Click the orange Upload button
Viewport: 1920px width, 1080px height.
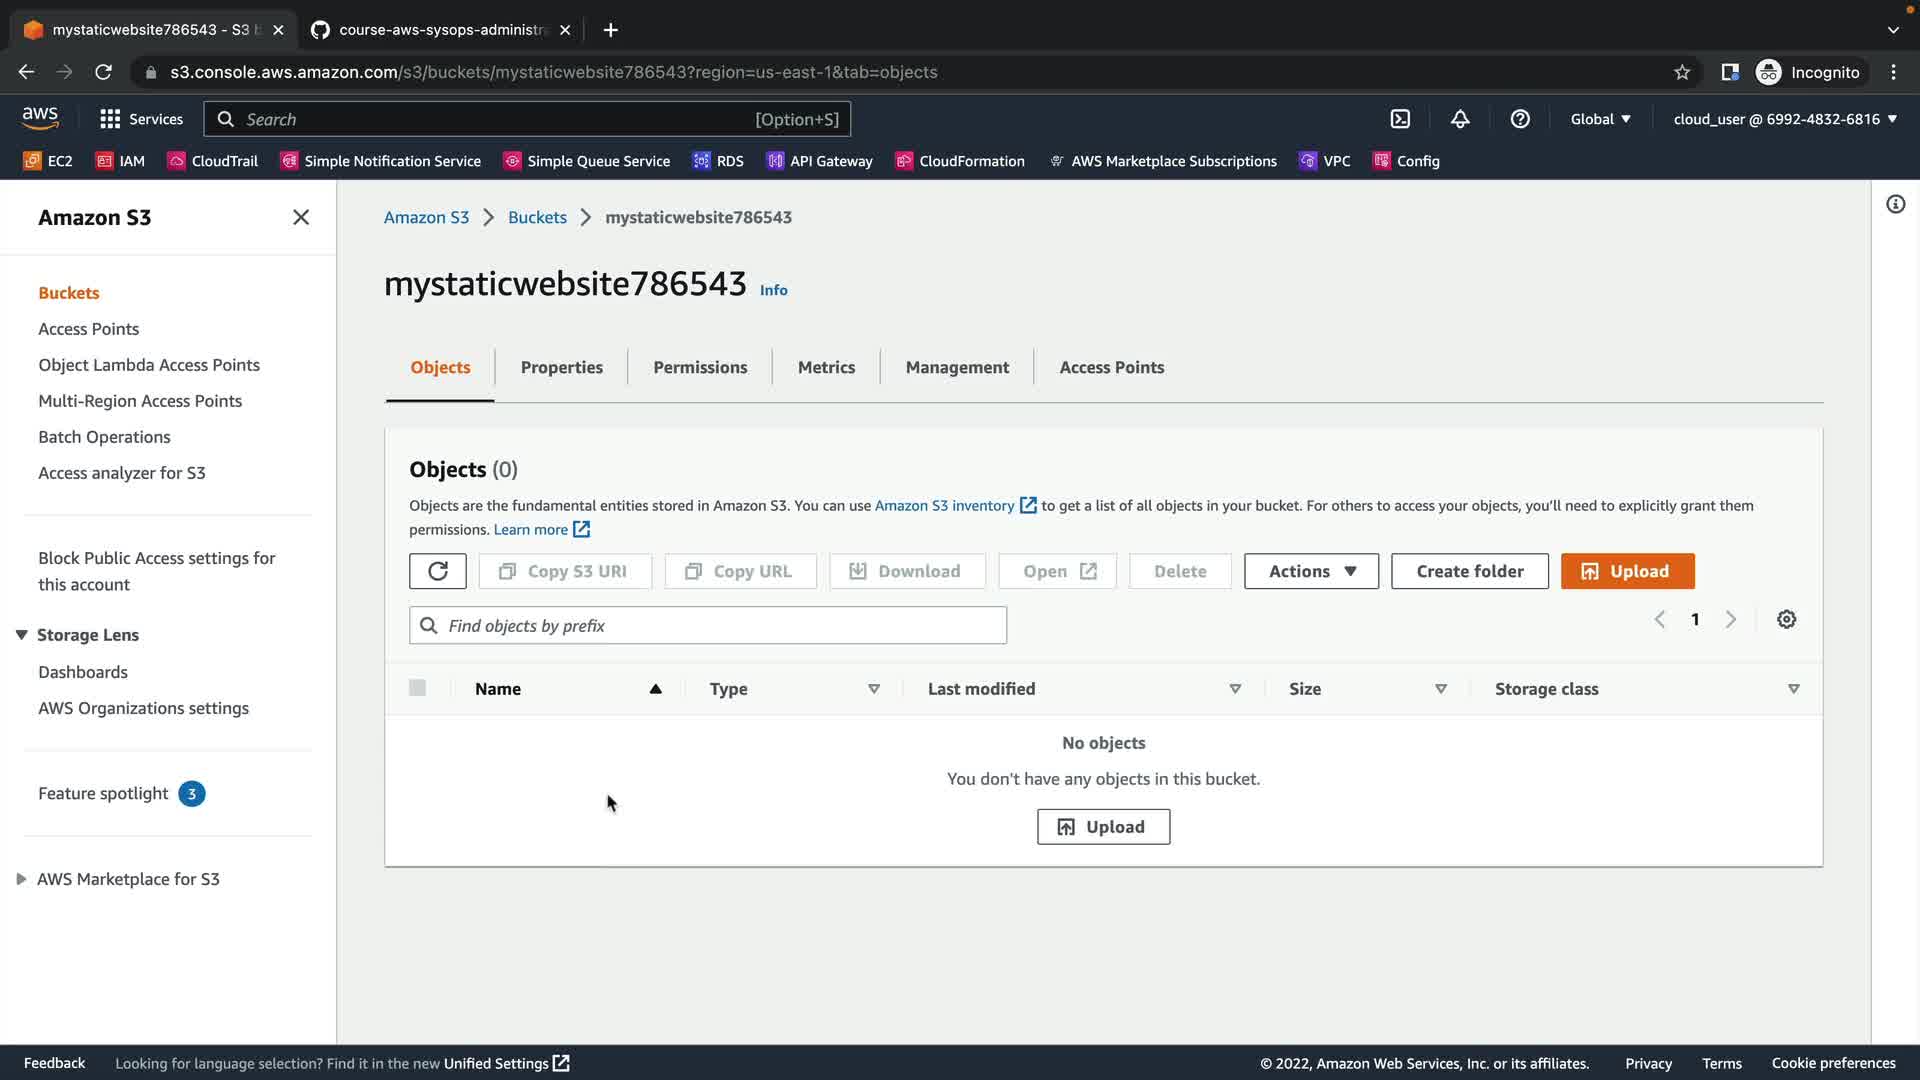pos(1627,571)
